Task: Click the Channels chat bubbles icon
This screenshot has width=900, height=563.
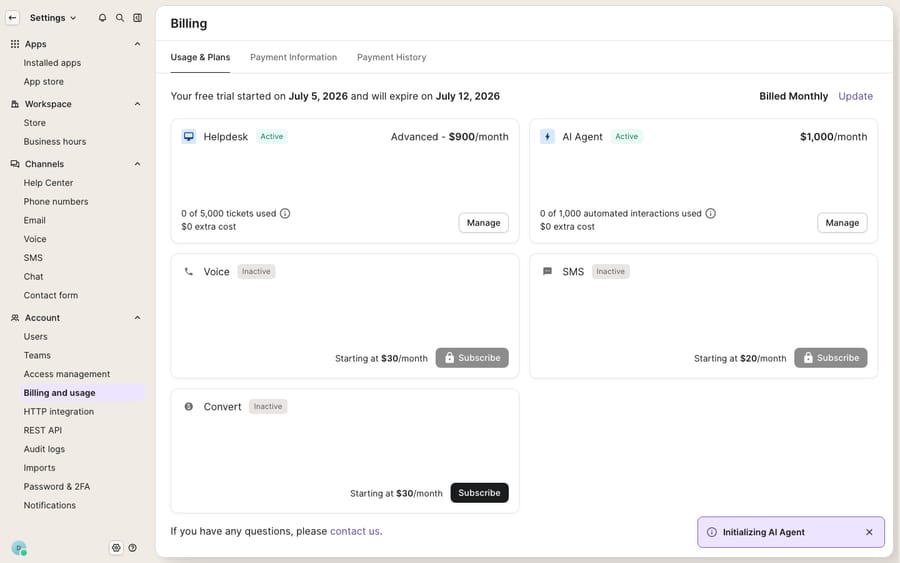Action: pyautogui.click(x=15, y=164)
